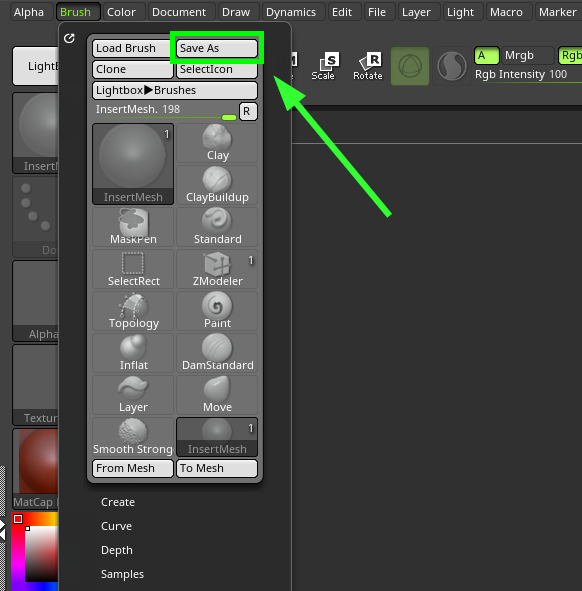Adjust the Rgb Intensity slider

coord(528,75)
